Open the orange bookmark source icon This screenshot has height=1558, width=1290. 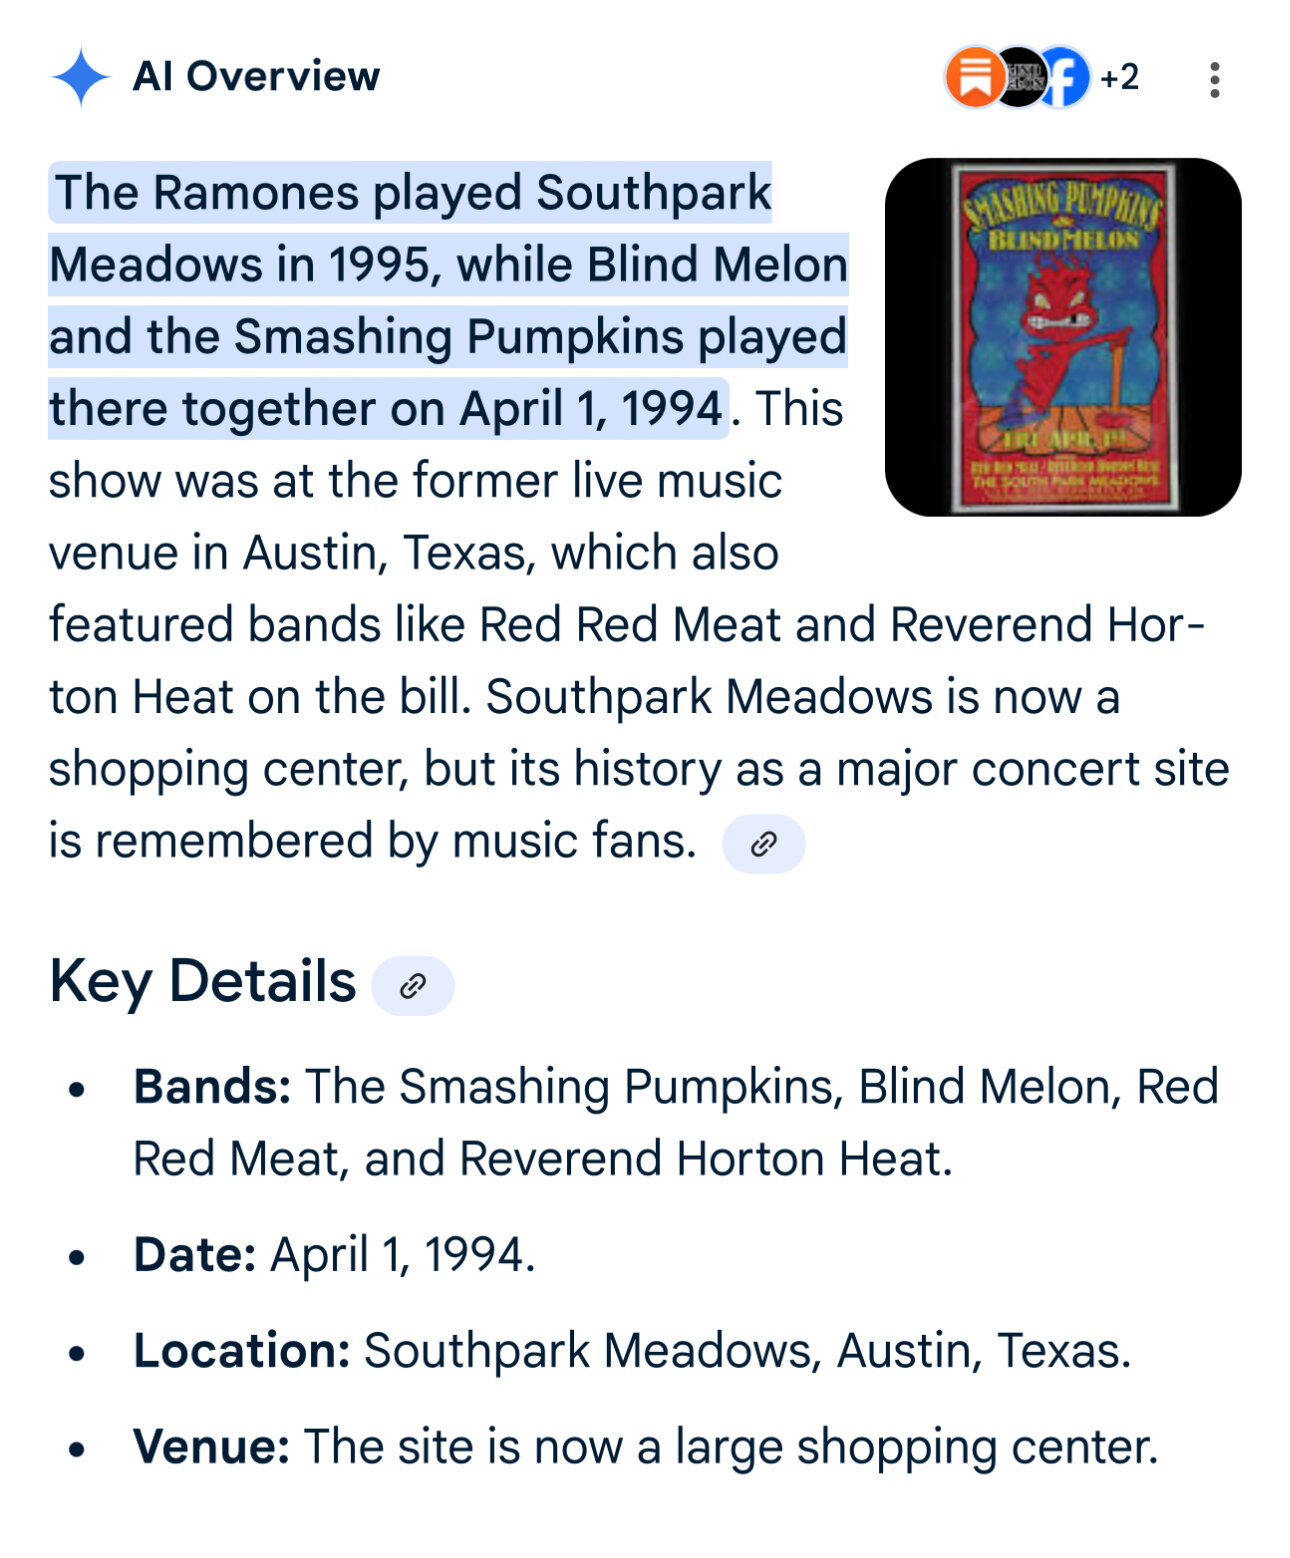(x=973, y=77)
